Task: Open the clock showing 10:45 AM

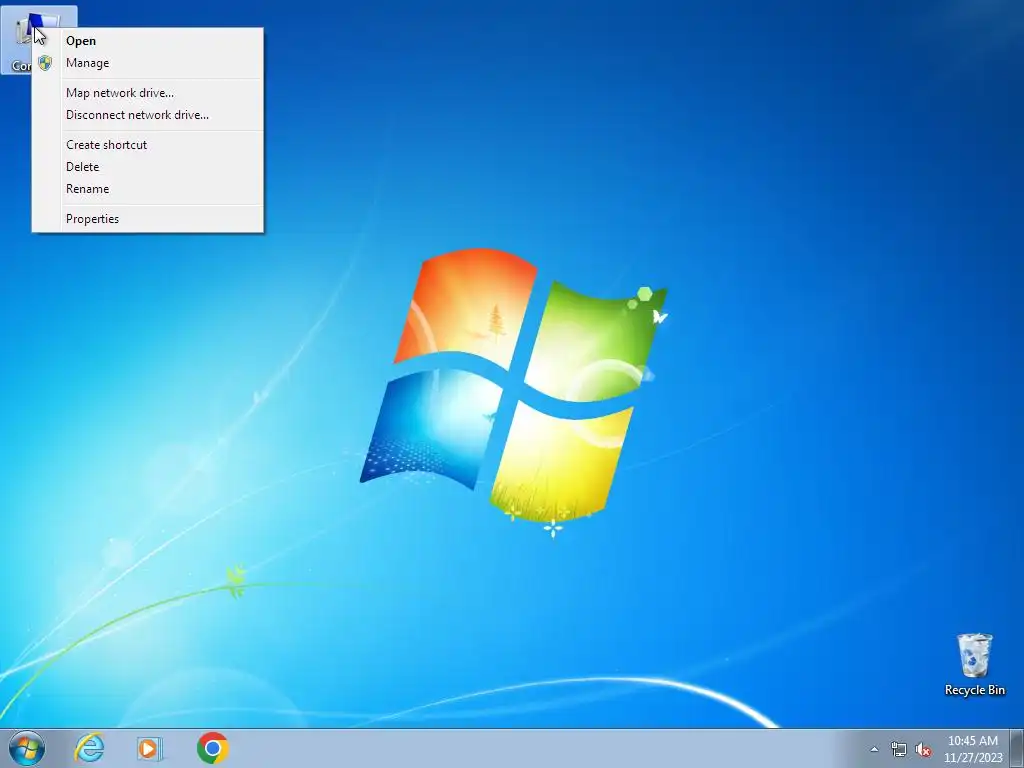Action: (973, 749)
